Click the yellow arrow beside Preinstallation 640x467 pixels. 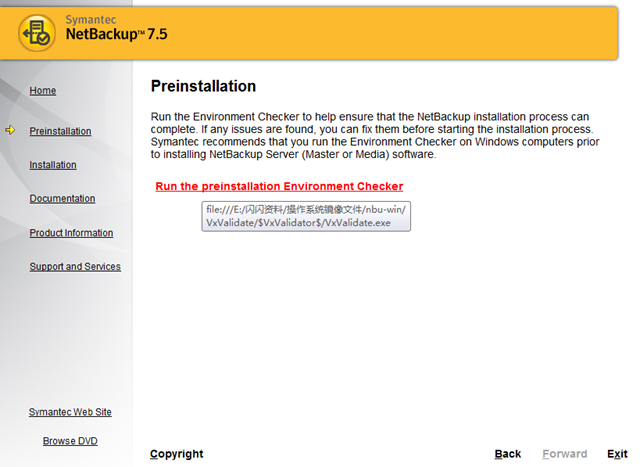(10, 130)
